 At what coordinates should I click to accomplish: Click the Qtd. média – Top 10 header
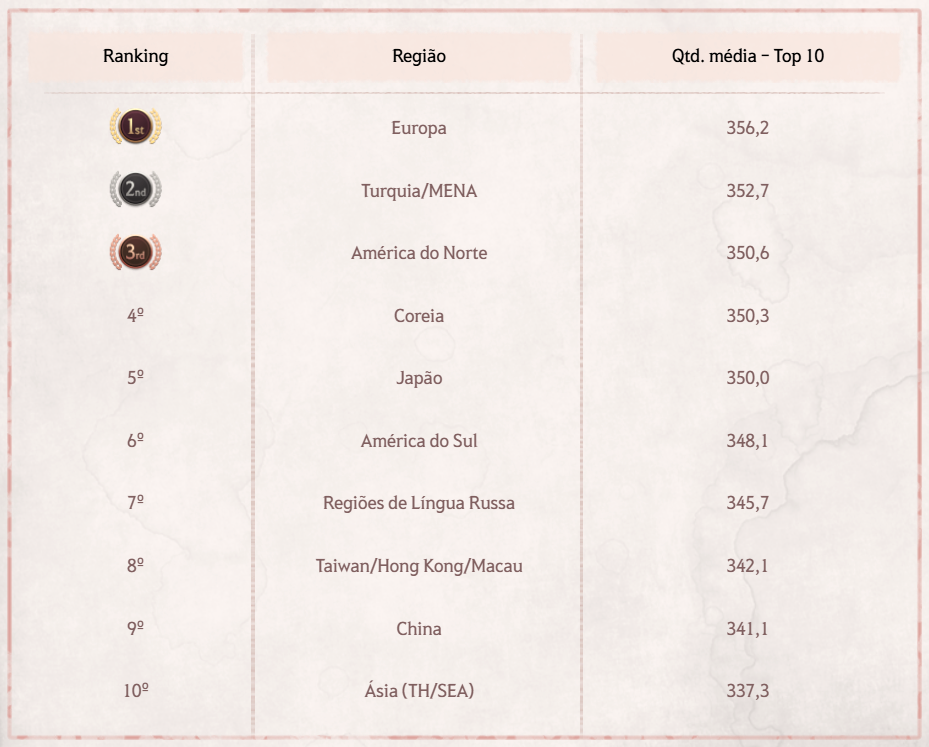(x=747, y=57)
